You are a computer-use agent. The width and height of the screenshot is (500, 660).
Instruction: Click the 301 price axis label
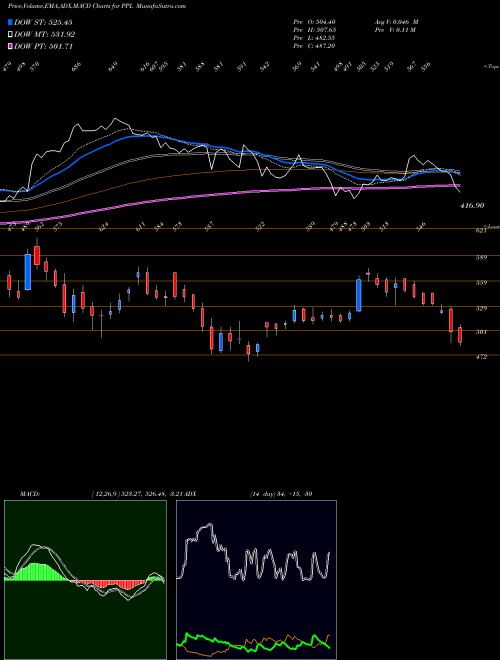pyautogui.click(x=482, y=332)
